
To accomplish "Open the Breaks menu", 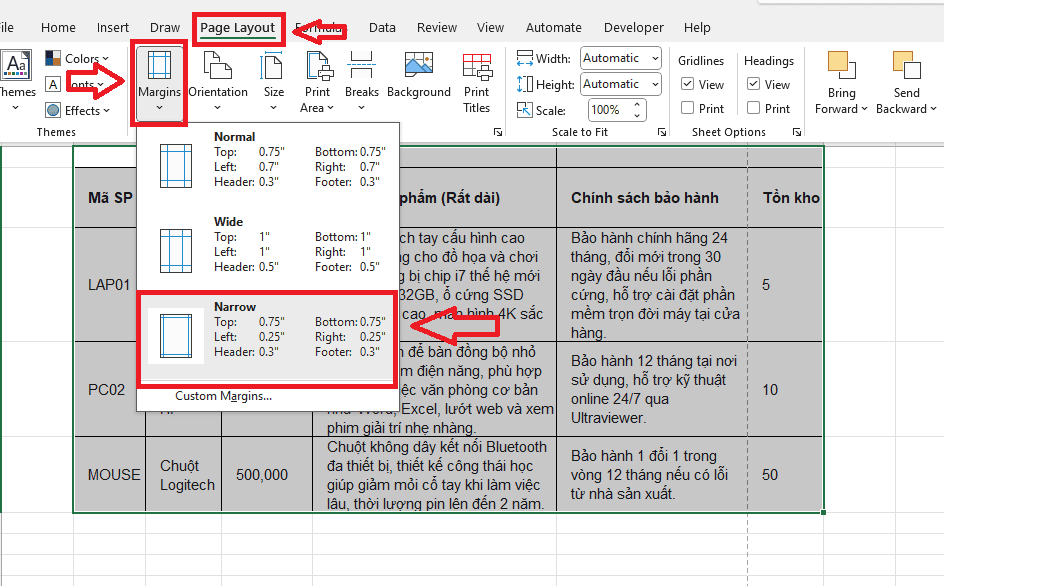I will [x=361, y=82].
